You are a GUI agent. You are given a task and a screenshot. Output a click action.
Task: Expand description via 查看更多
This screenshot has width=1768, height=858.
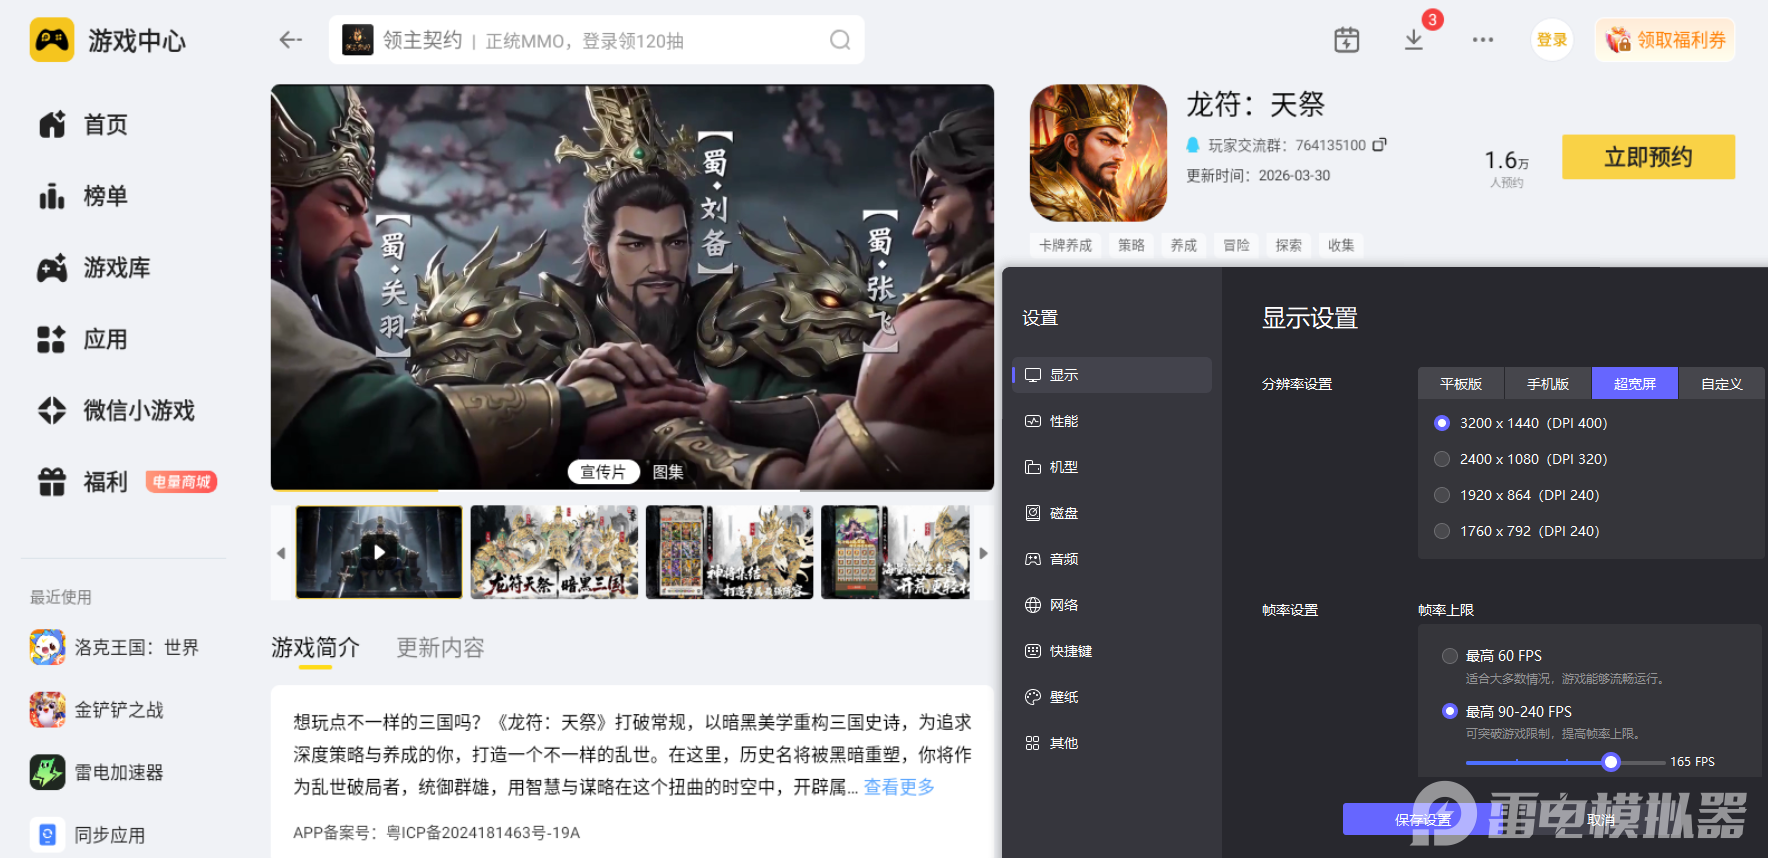(899, 787)
